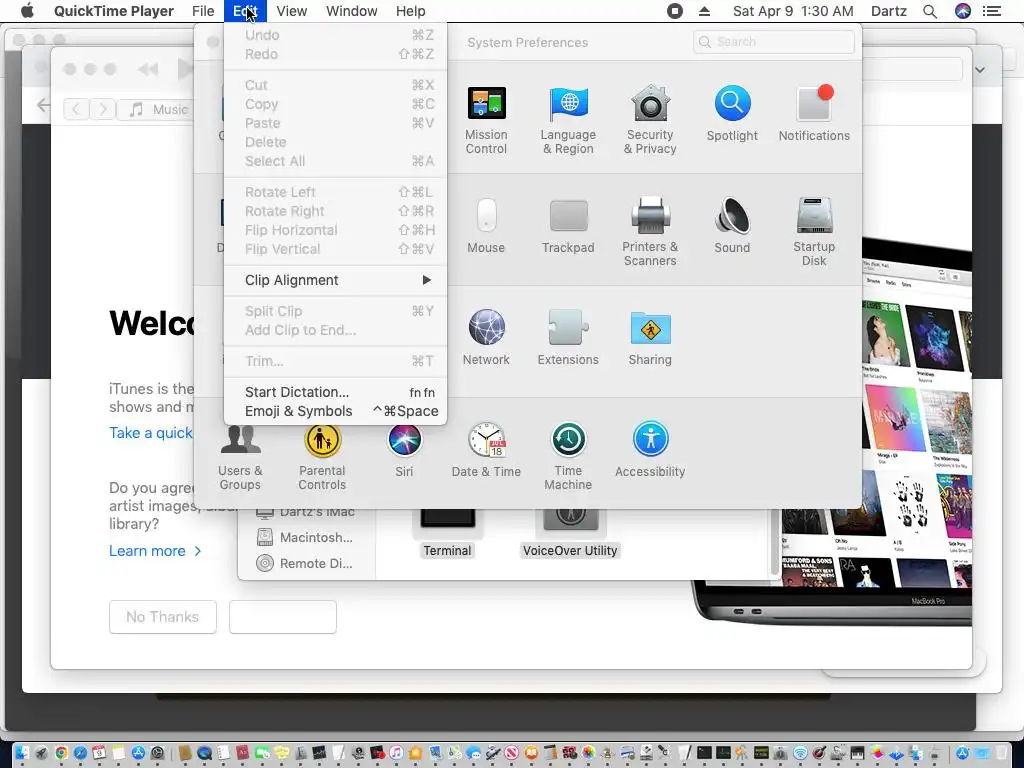Choose Start Dictation from Edit menu

click(x=336, y=392)
